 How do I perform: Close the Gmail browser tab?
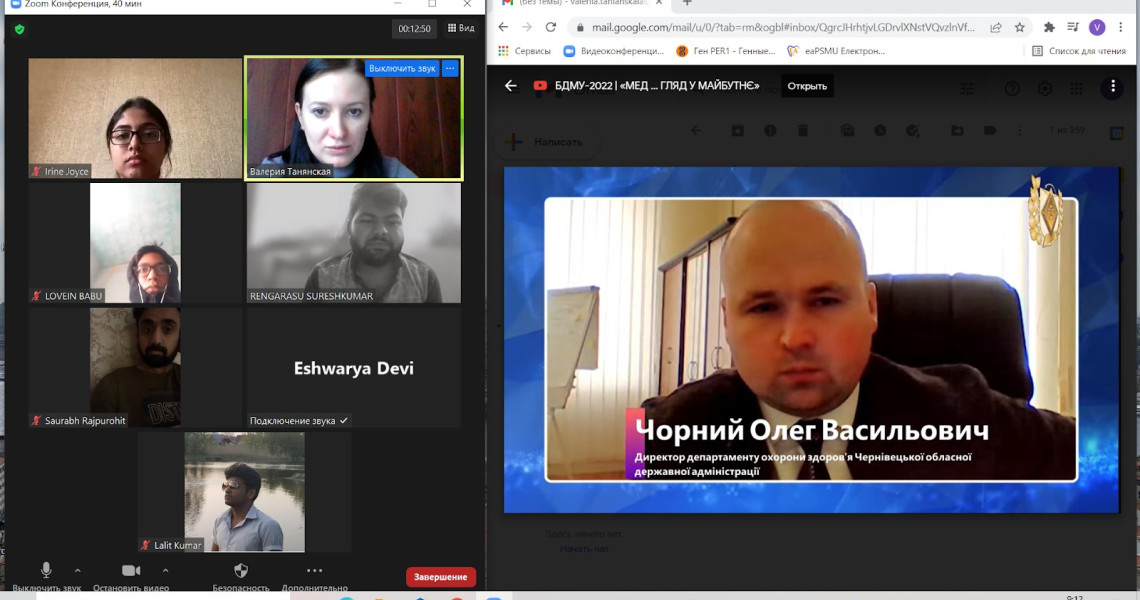click(659, 3)
